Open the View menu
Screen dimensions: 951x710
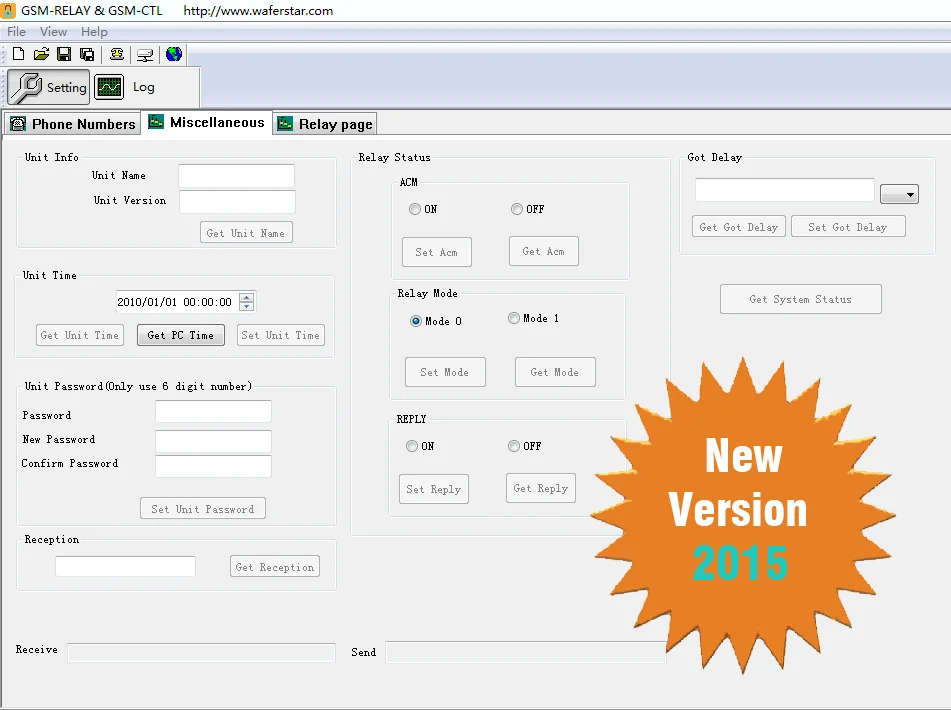[53, 32]
